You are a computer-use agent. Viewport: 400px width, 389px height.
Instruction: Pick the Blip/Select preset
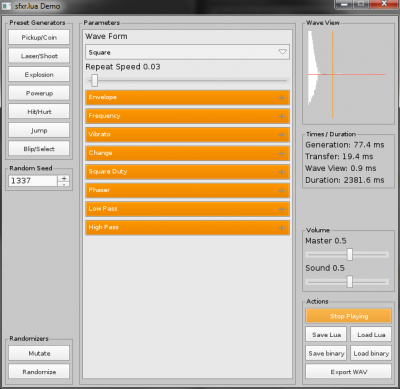coord(39,149)
